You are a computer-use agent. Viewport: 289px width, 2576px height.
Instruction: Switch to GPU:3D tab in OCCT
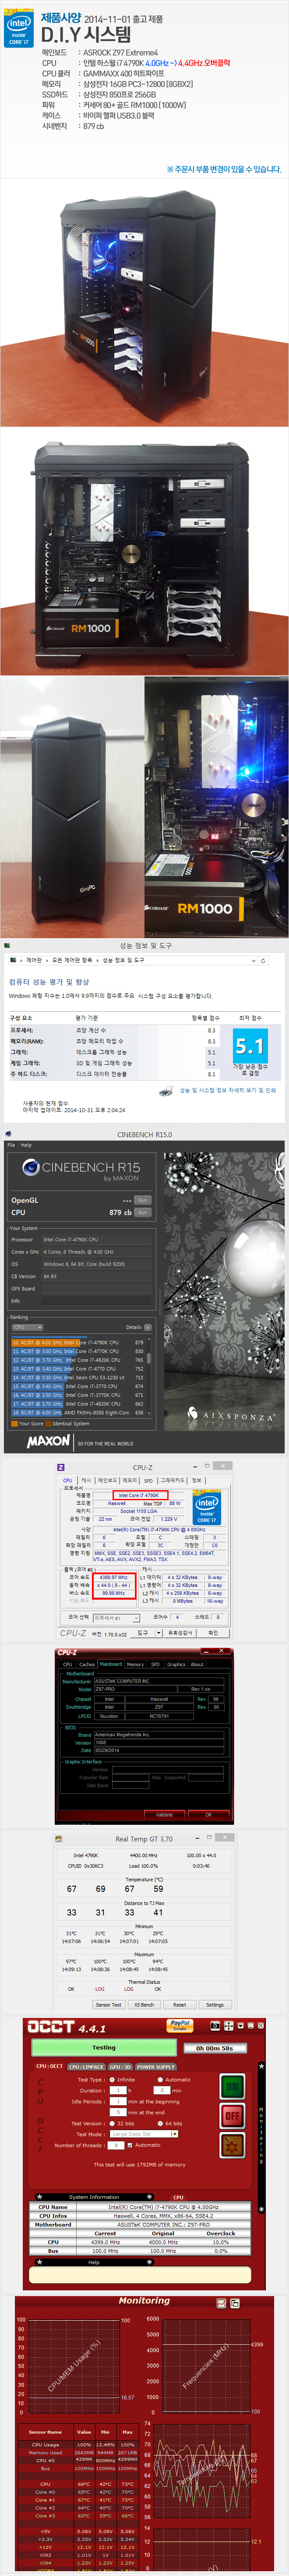[x=120, y=2066]
